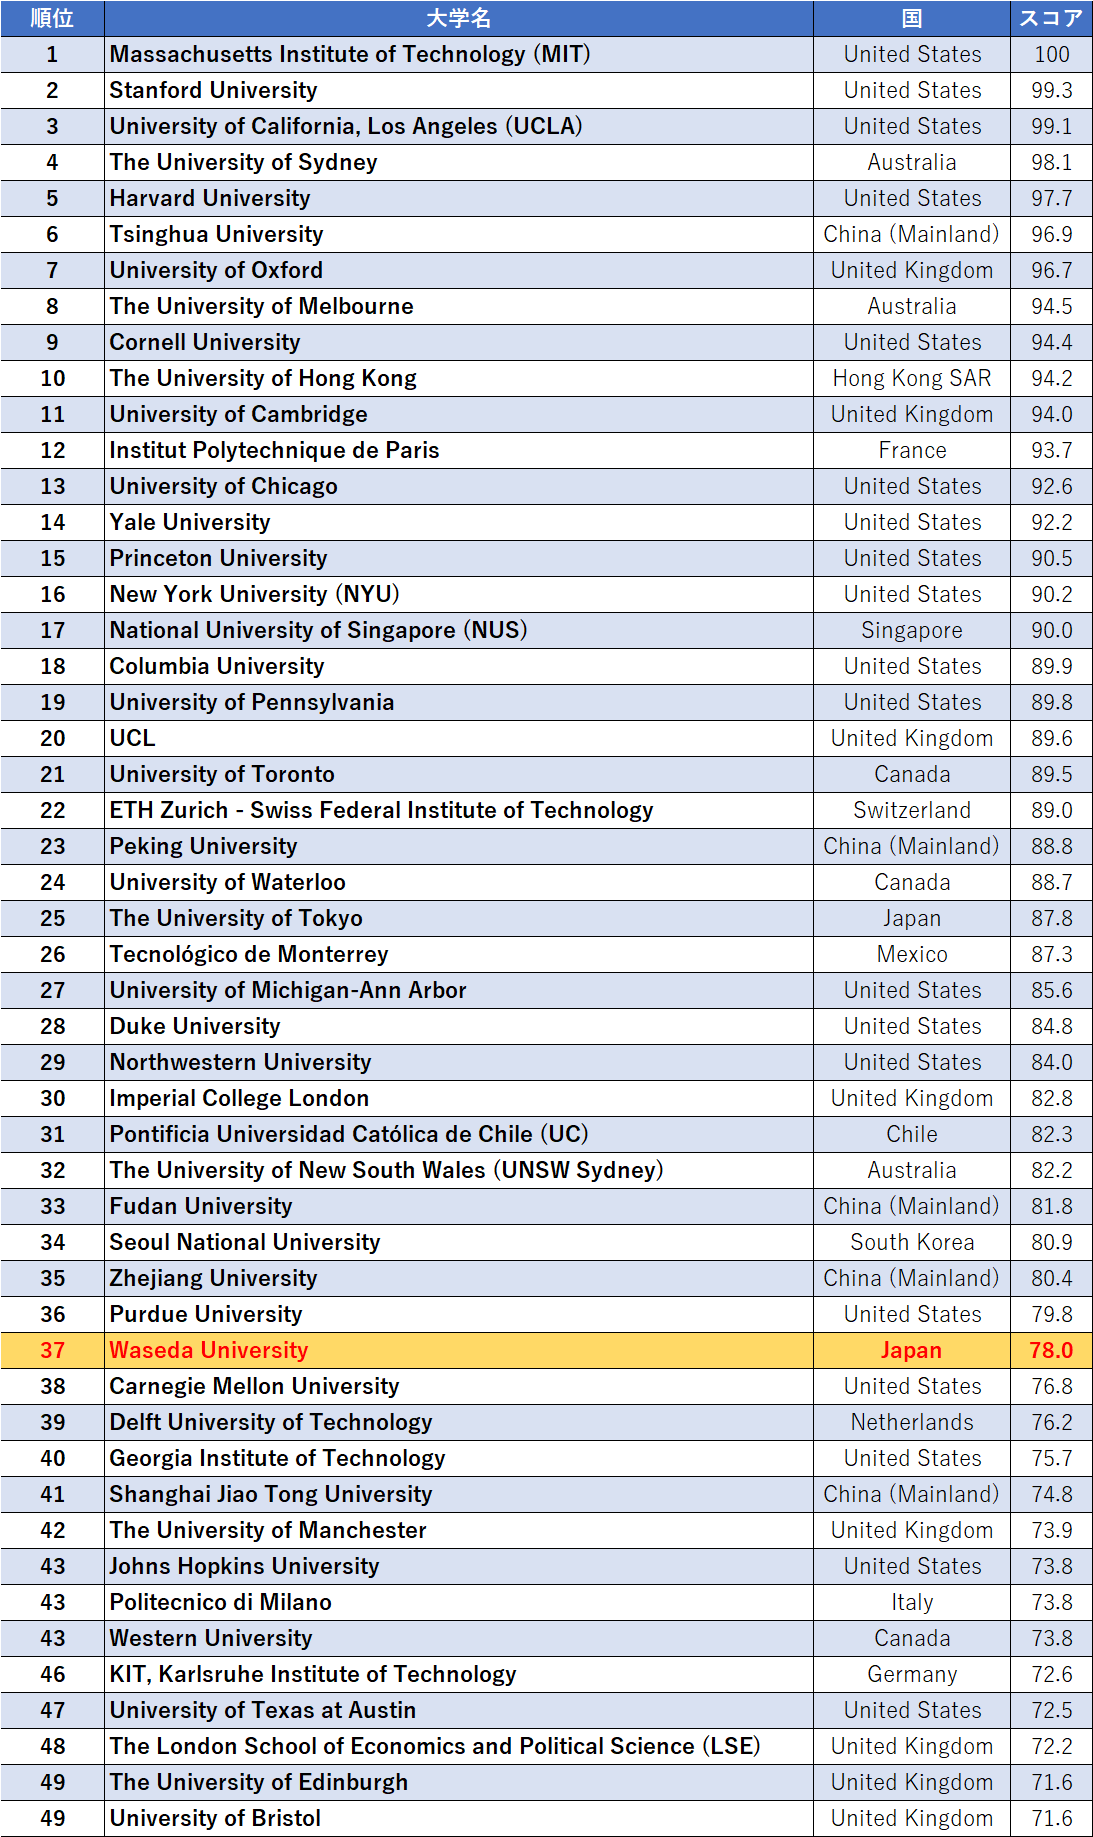The height and width of the screenshot is (1837, 1093).
Task: Select the Imperial College London cell
Action: (459, 1098)
